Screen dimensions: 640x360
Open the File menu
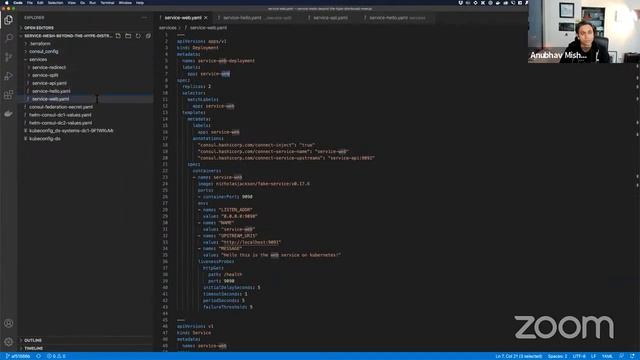[x=29, y=2]
